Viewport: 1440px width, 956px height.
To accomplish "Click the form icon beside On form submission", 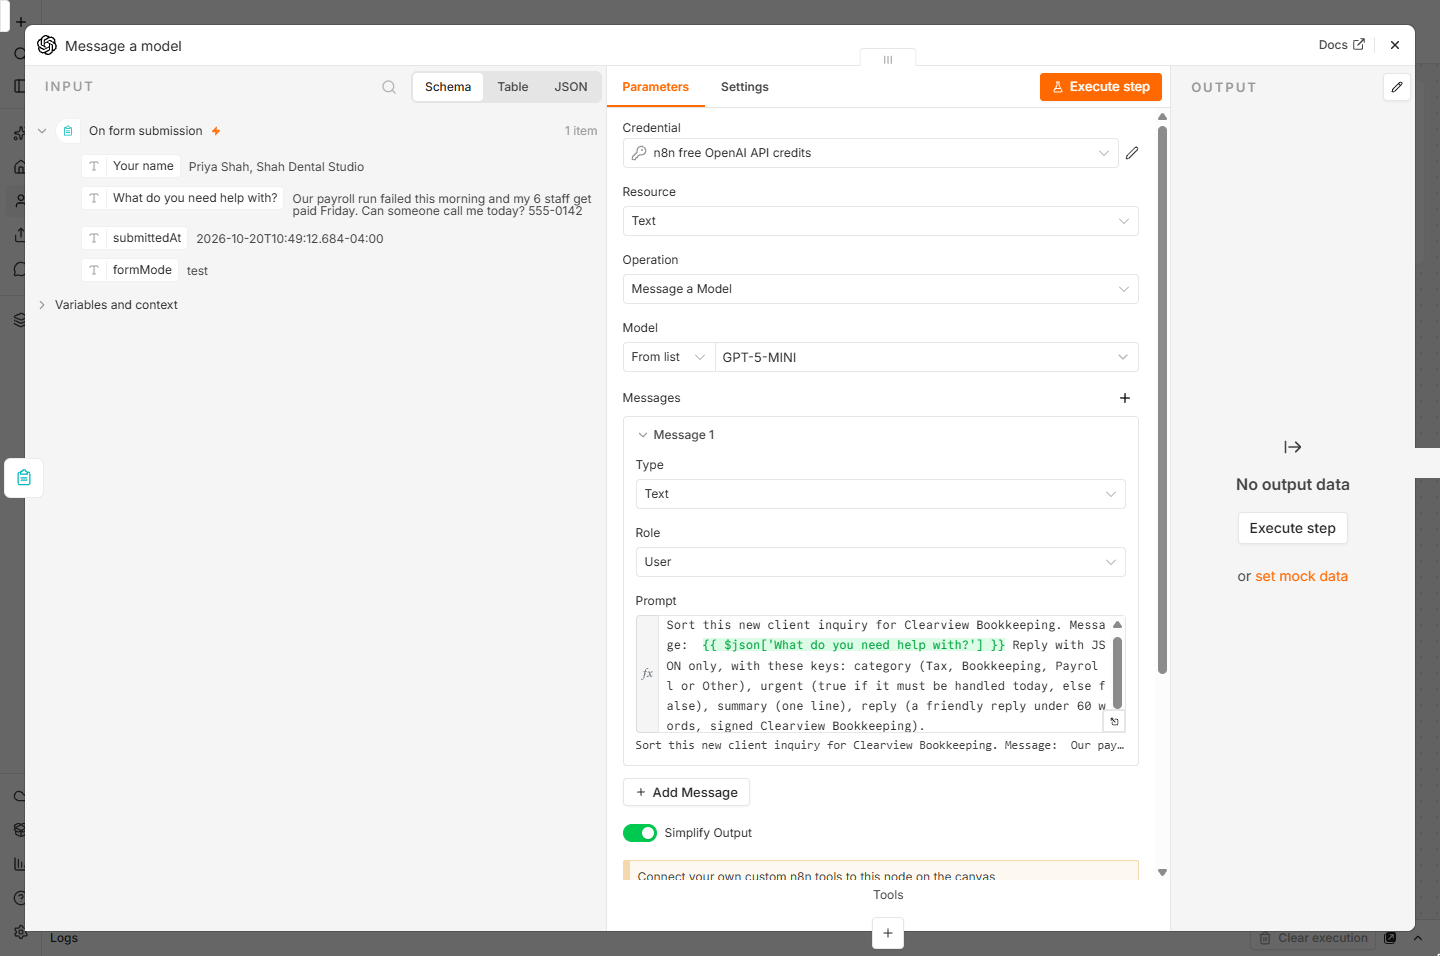I will [68, 131].
